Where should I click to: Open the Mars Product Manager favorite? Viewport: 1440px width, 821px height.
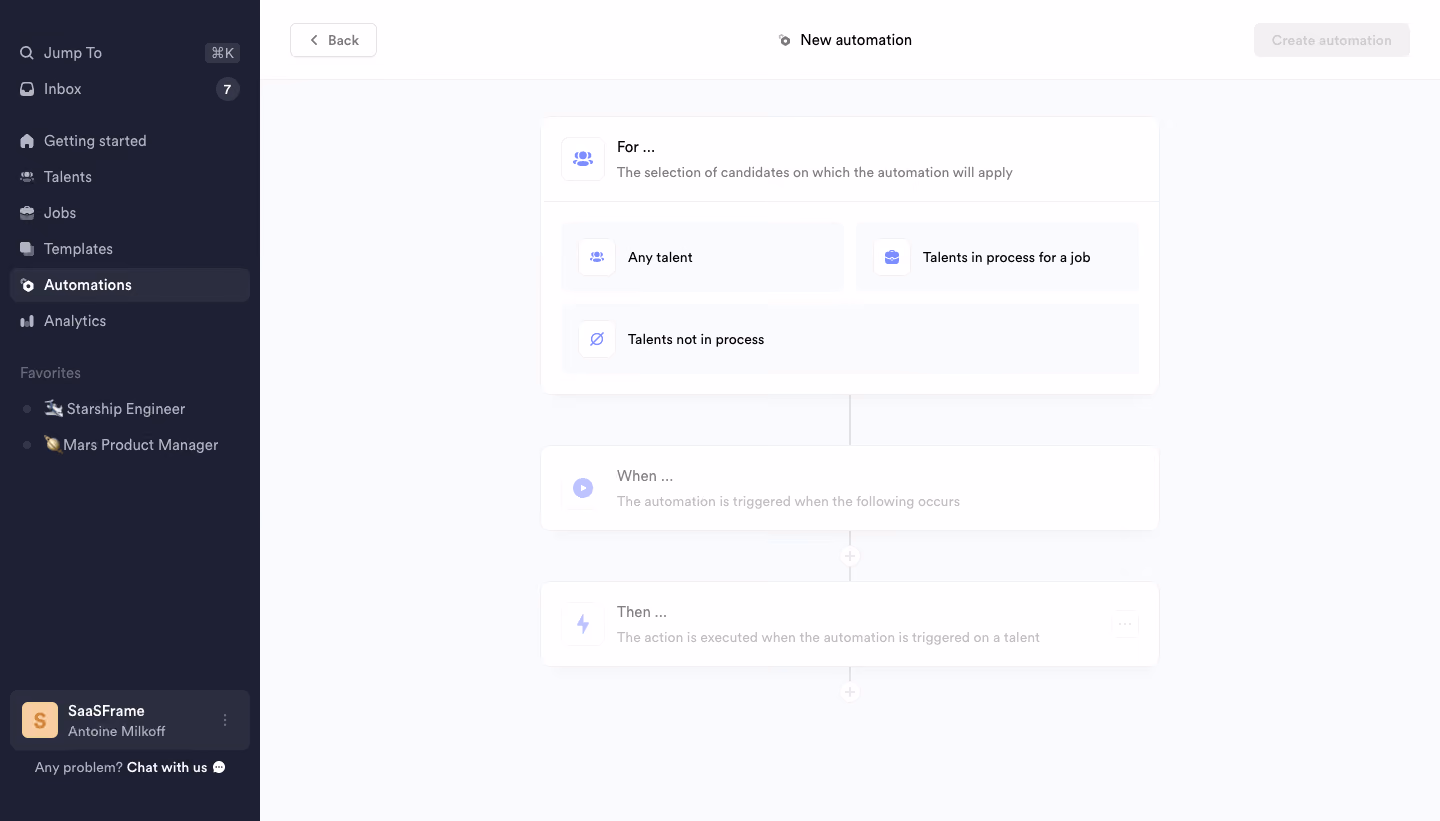click(x=130, y=445)
